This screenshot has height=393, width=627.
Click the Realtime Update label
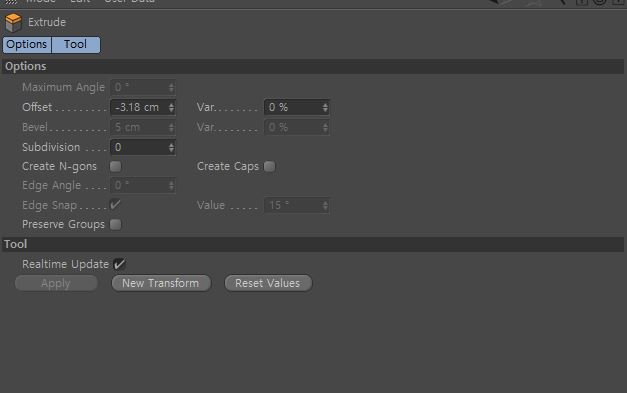[66, 265]
